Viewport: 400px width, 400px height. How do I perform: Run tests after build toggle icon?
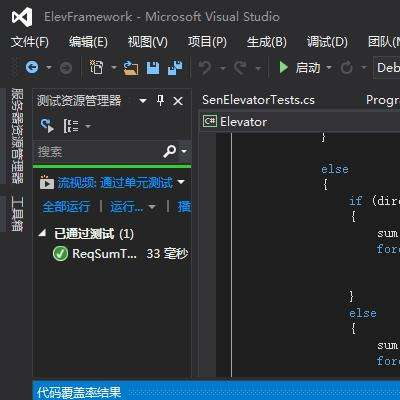click(47, 125)
